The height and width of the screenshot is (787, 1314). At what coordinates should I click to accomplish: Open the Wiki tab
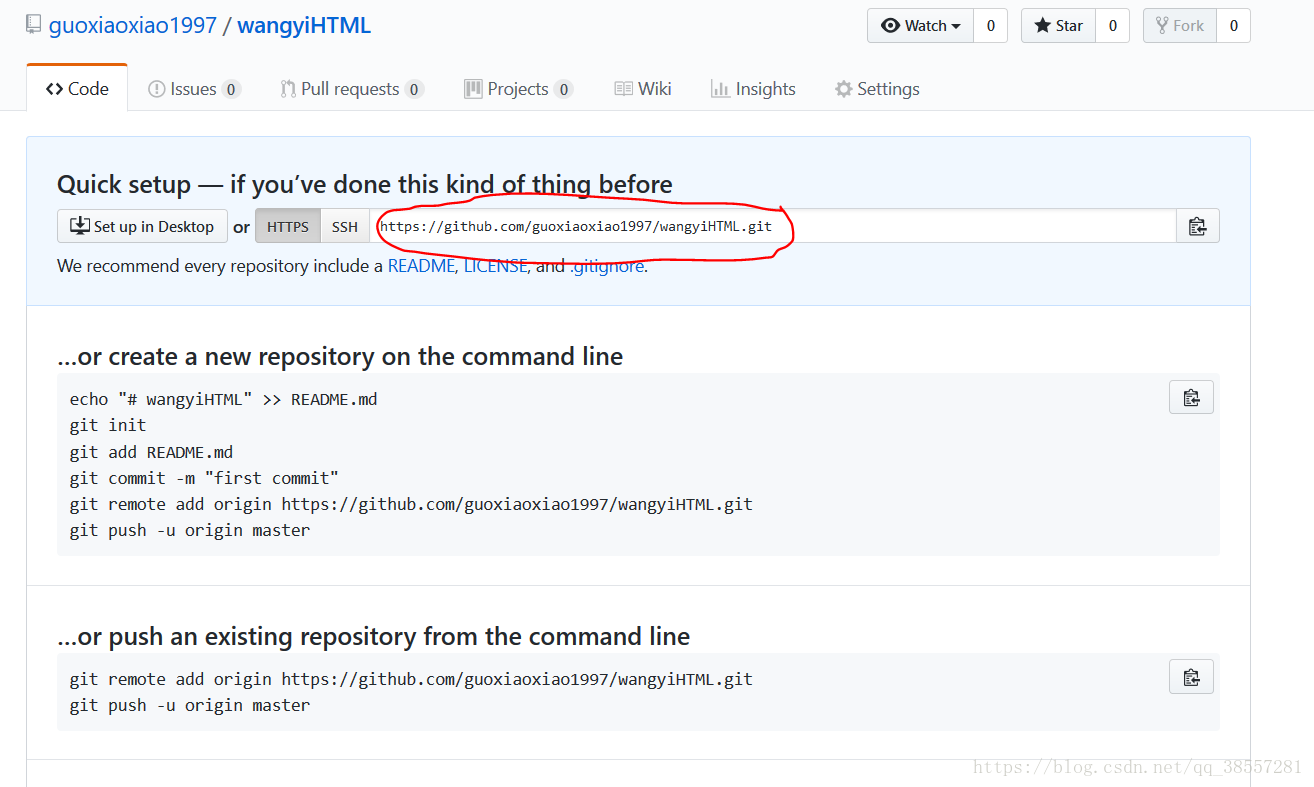pos(643,89)
